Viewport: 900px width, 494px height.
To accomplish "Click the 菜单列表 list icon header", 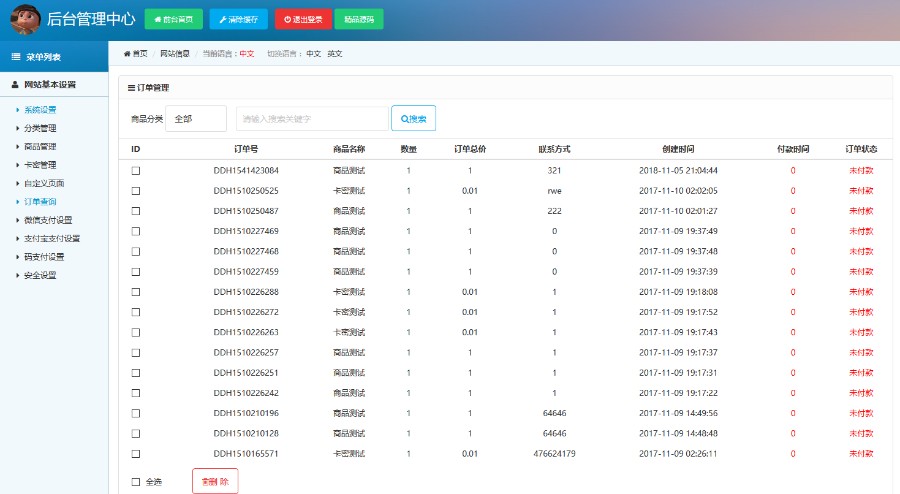I will [x=16, y=56].
